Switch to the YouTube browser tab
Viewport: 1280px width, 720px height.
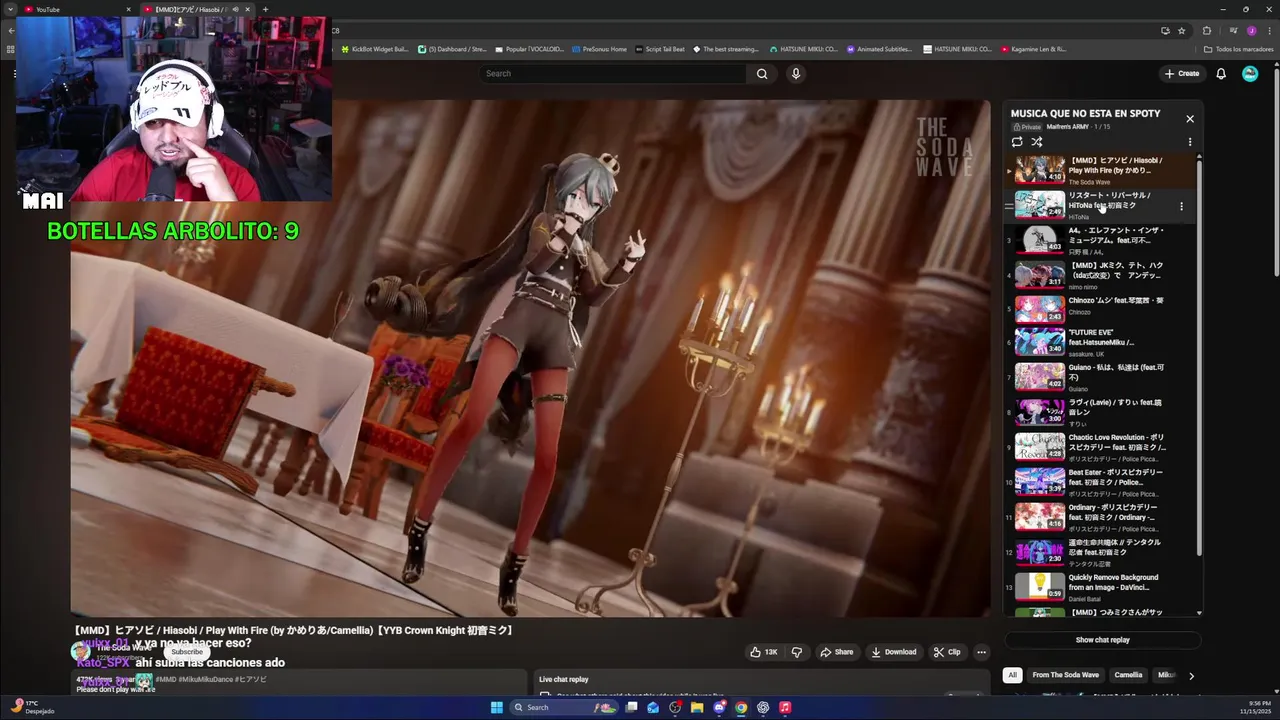(75, 10)
